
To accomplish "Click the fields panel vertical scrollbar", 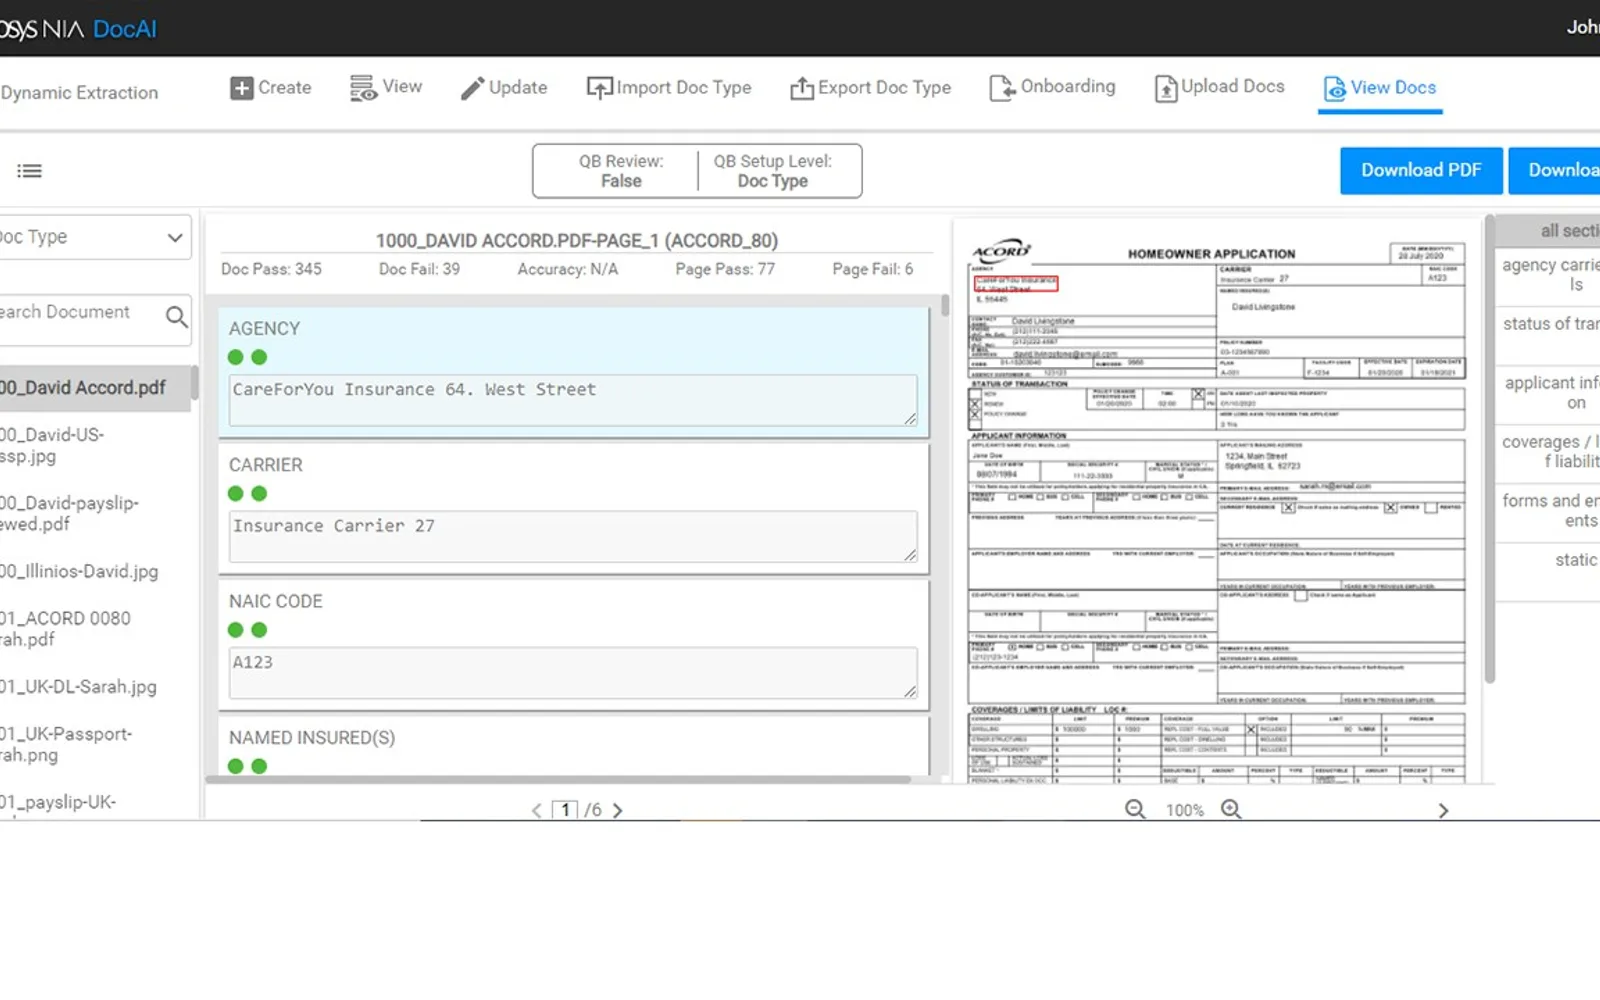I will pyautogui.click(x=945, y=306).
